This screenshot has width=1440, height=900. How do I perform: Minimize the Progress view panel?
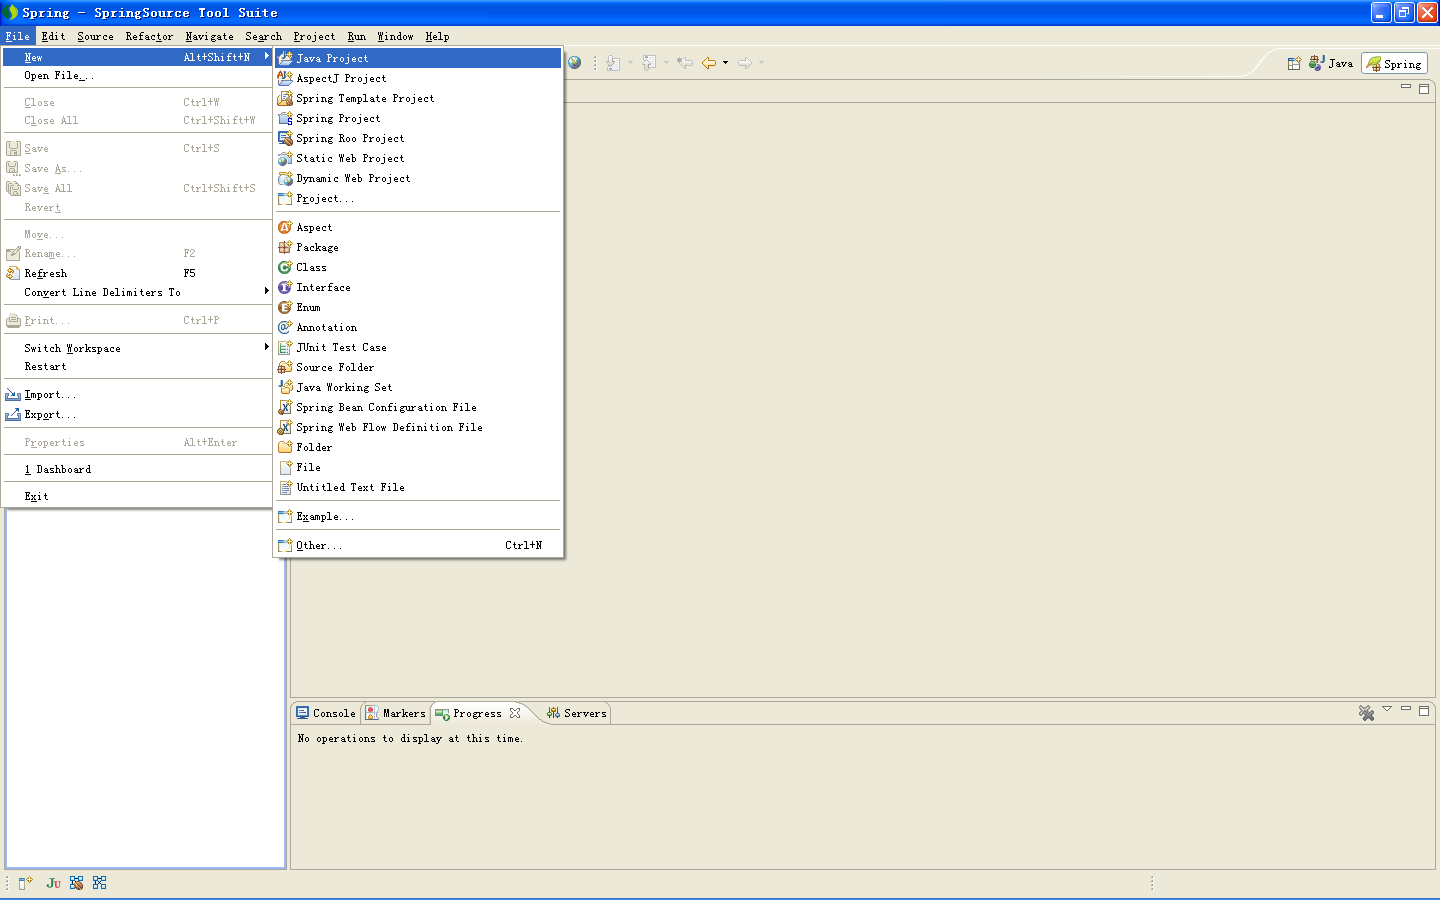click(x=1406, y=709)
